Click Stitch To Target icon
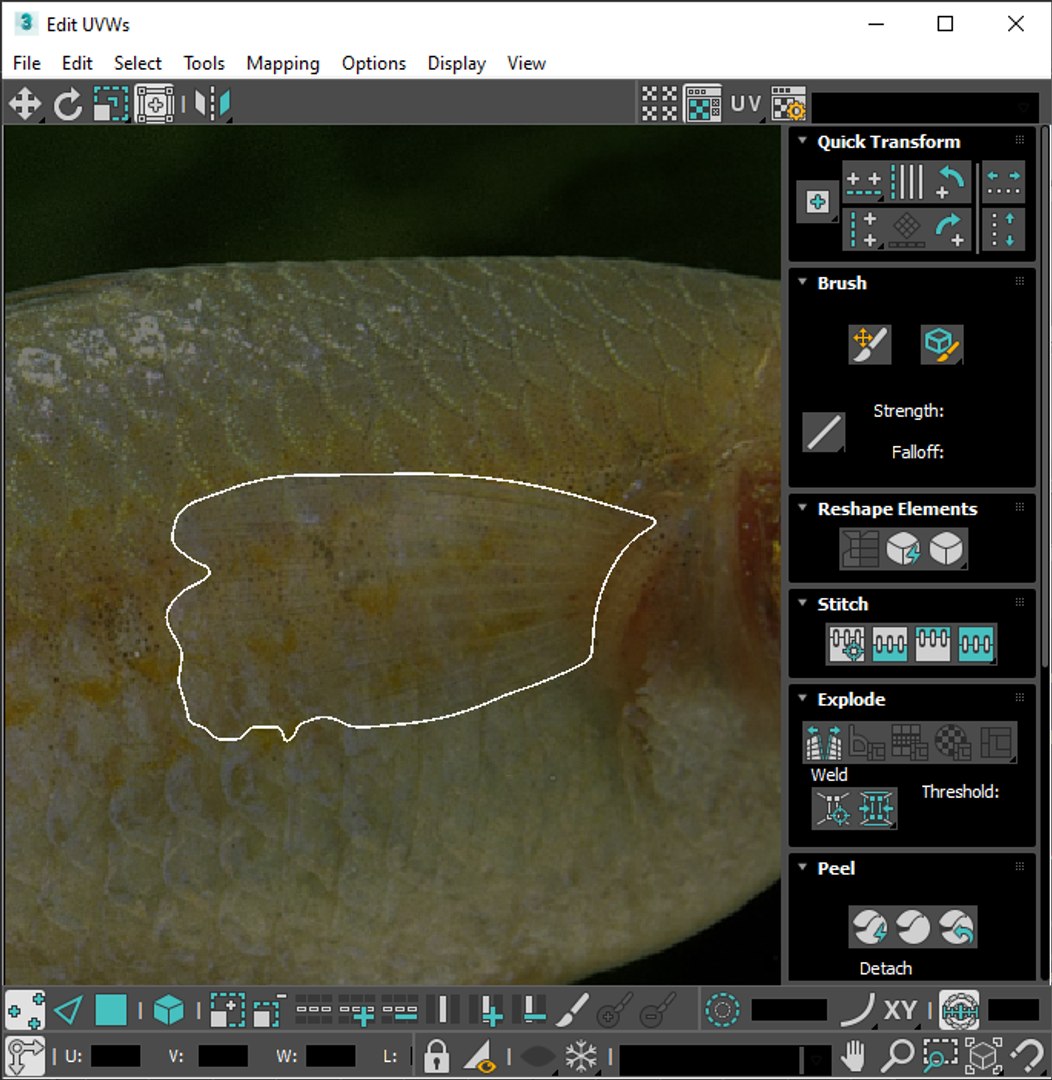This screenshot has width=1052, height=1080. [847, 644]
